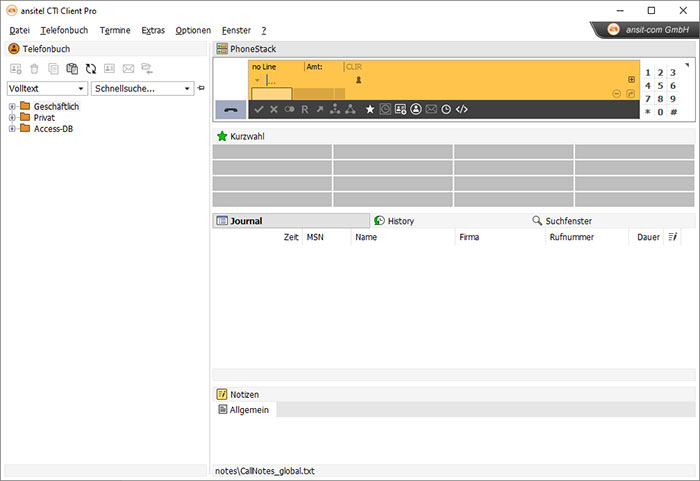The width and height of the screenshot is (700, 481).
Task: Open the number history dropdown in call line
Action: point(257,80)
